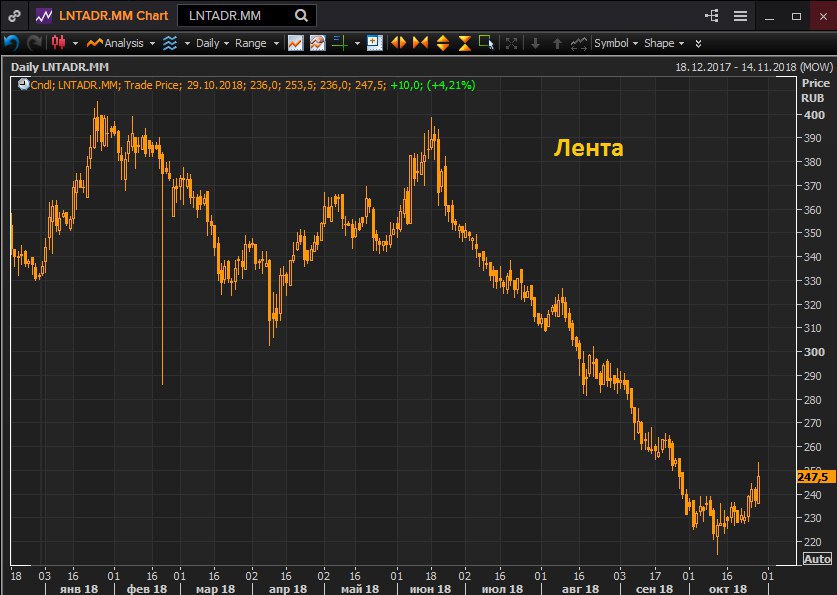Screen dimensions: 837x595
Task: Click the июн 18 time axis label
Action: pos(430,589)
